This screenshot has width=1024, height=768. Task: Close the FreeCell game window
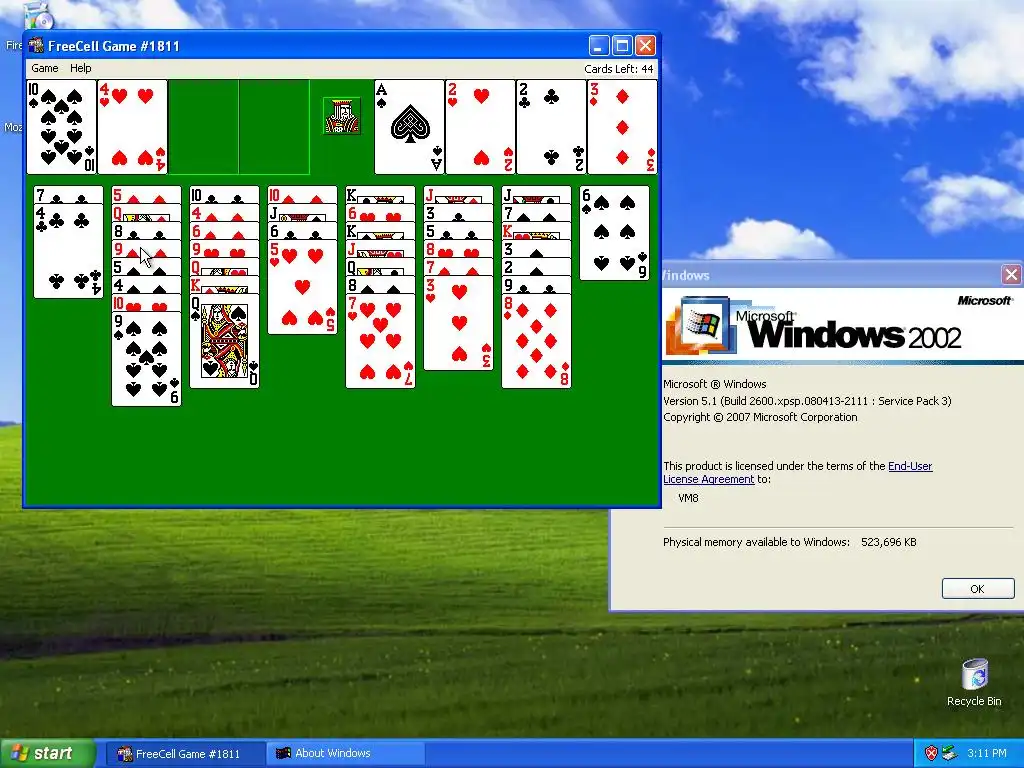[645, 46]
